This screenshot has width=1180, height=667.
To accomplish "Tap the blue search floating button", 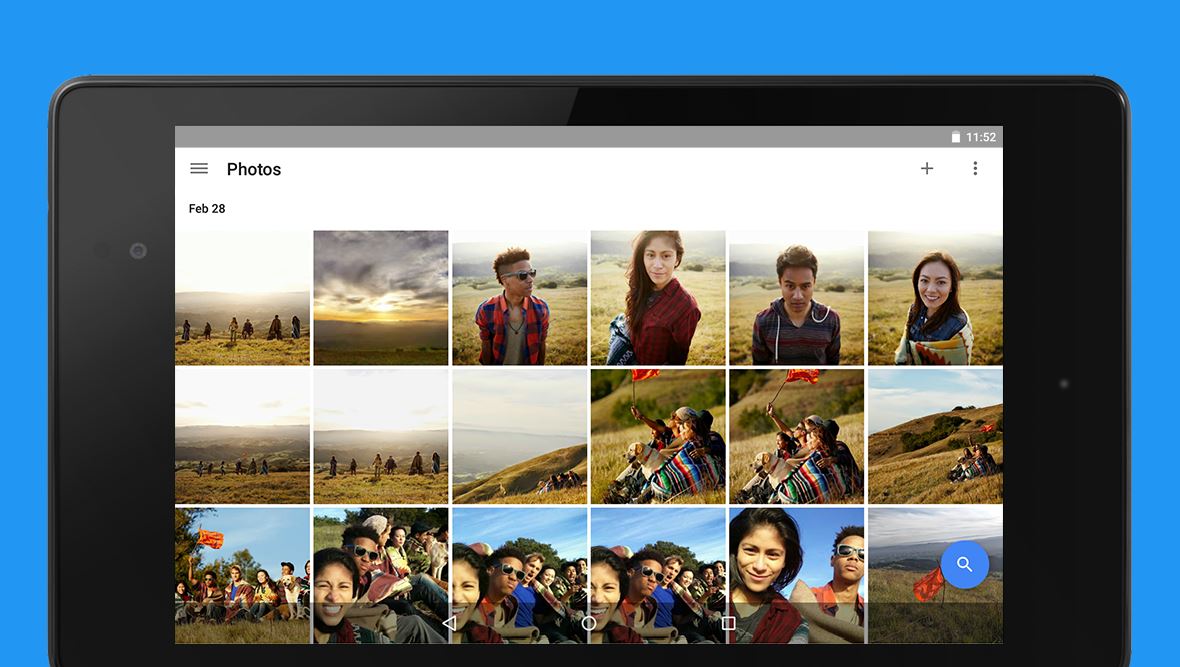I will point(964,564).
